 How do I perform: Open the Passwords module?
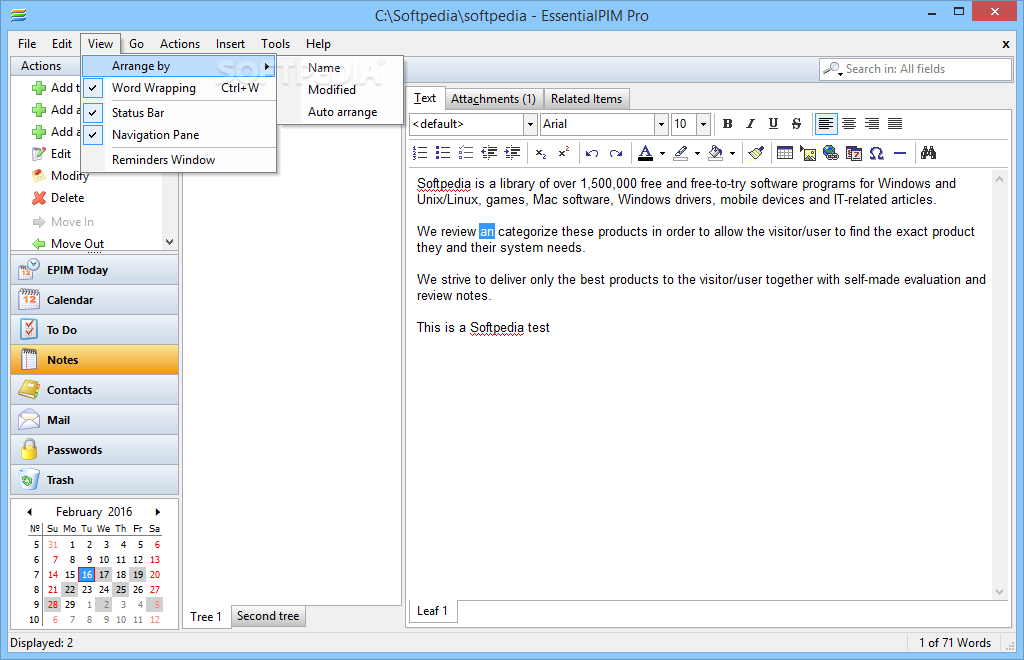(x=95, y=450)
